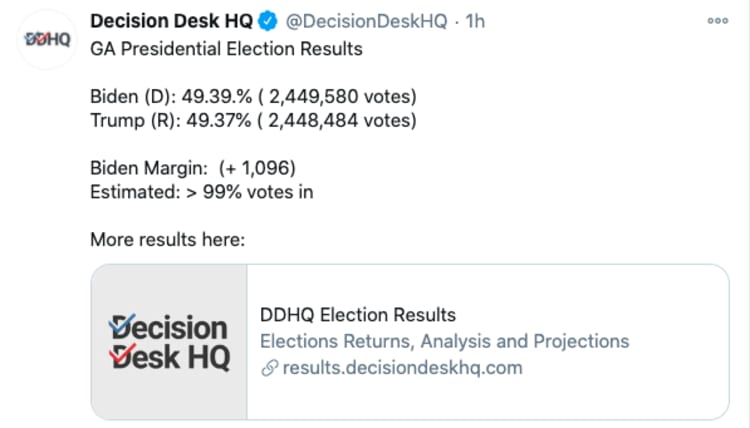
Task: Open the results.decisiondeskhq.com link
Action: coord(402,368)
